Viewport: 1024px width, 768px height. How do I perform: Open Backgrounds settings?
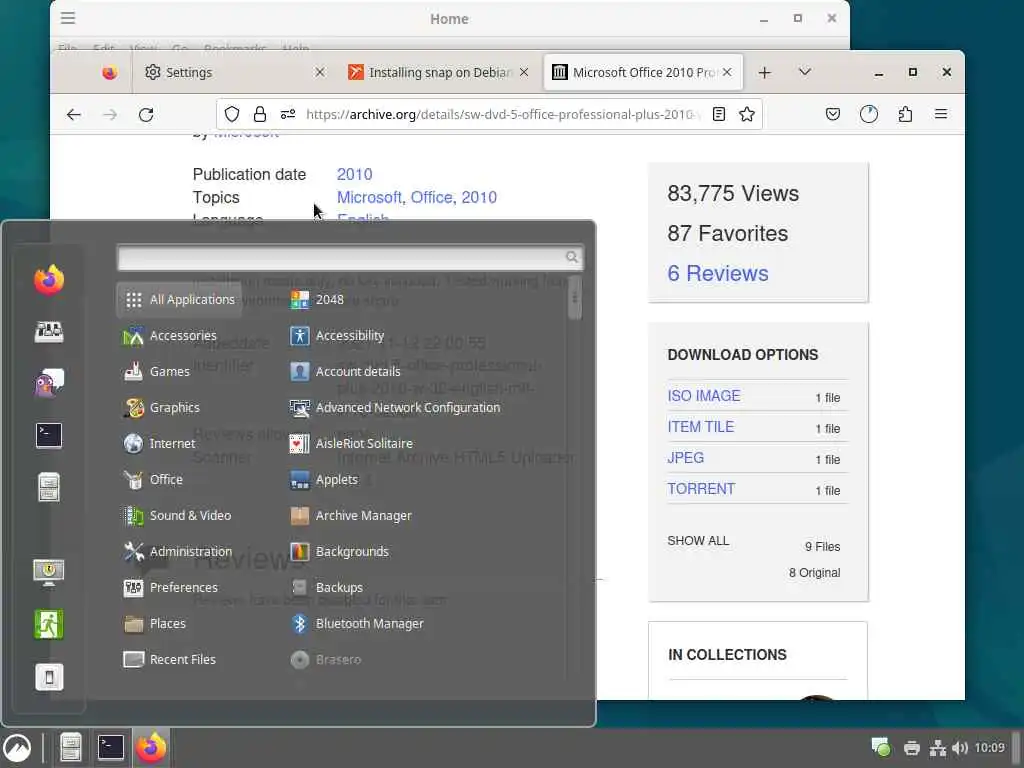pos(340,551)
